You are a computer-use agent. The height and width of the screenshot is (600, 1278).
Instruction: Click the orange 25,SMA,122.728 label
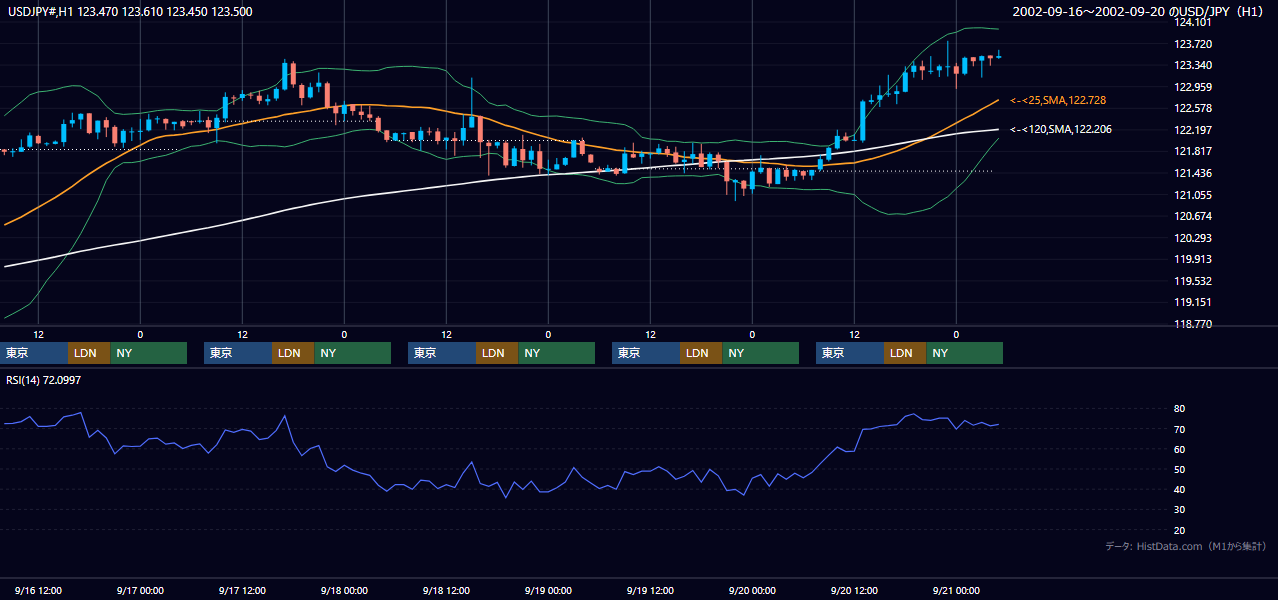click(x=1058, y=100)
